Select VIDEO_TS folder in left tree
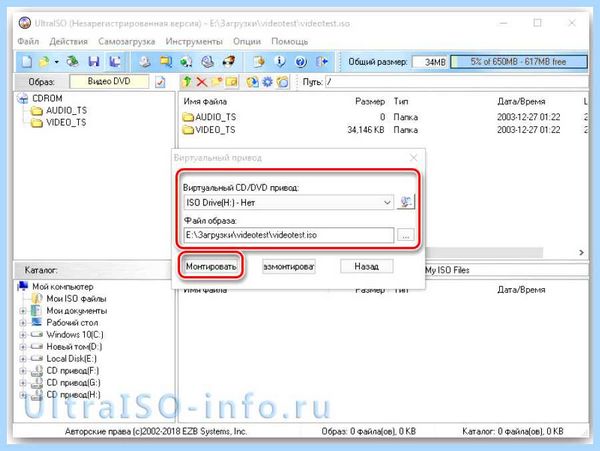The width and height of the screenshot is (600, 451). click(66, 122)
